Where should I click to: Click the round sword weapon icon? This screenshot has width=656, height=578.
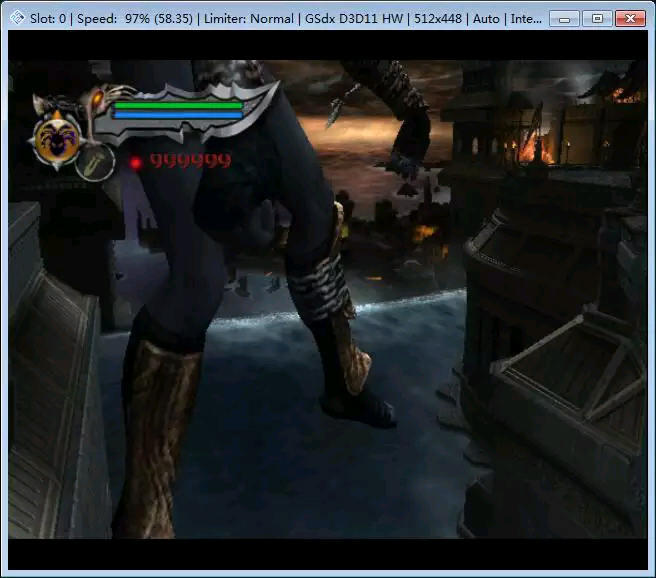point(95,163)
